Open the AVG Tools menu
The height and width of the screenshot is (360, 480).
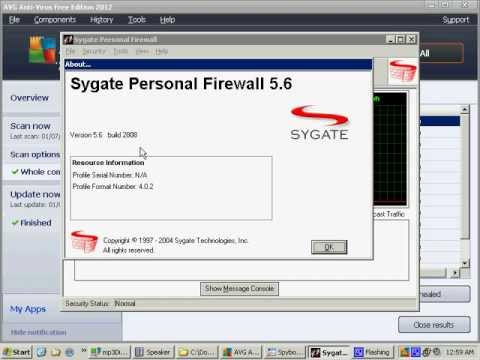(137, 20)
